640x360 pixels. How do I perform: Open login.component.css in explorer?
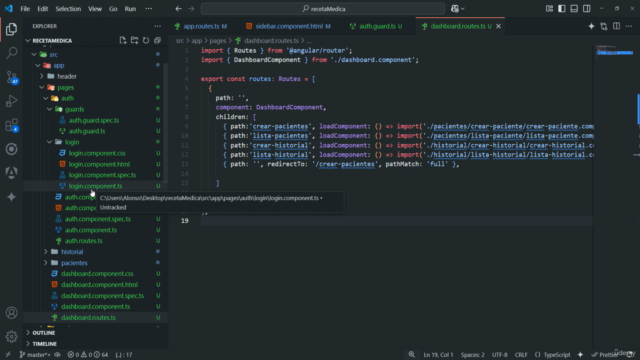pos(97,153)
